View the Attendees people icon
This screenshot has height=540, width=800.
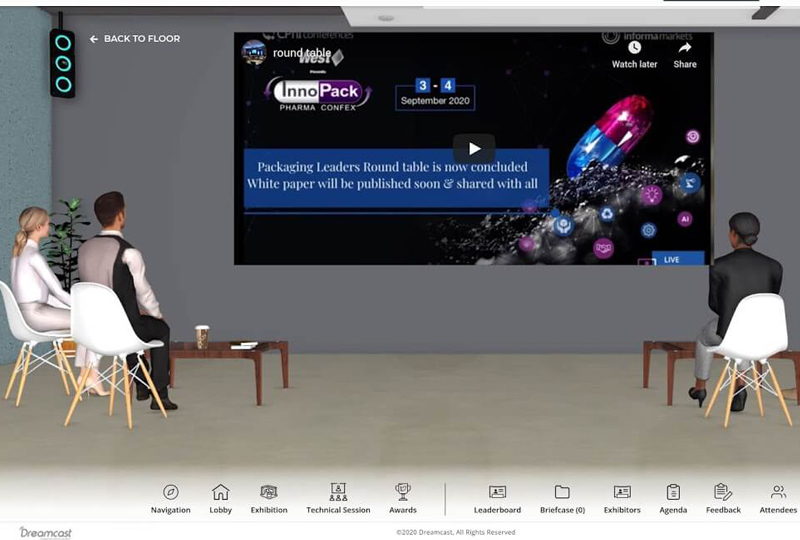(x=778, y=492)
